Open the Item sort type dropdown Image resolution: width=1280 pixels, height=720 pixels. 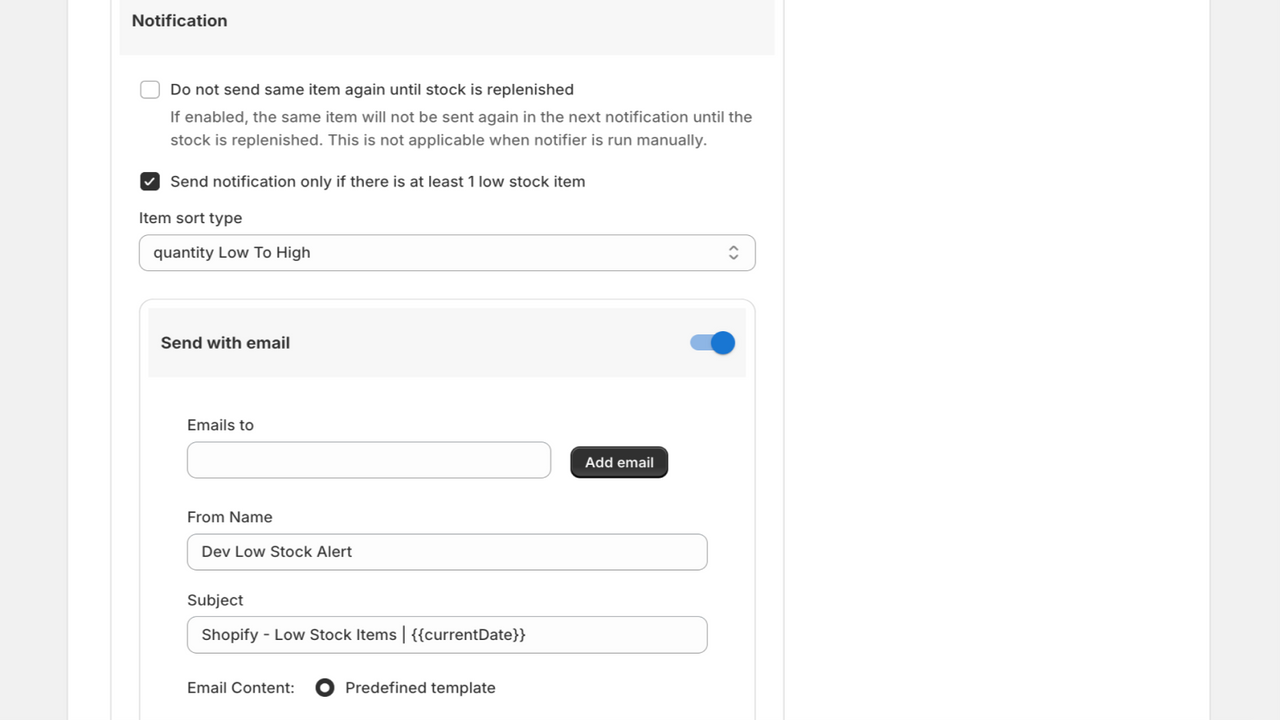coord(447,253)
